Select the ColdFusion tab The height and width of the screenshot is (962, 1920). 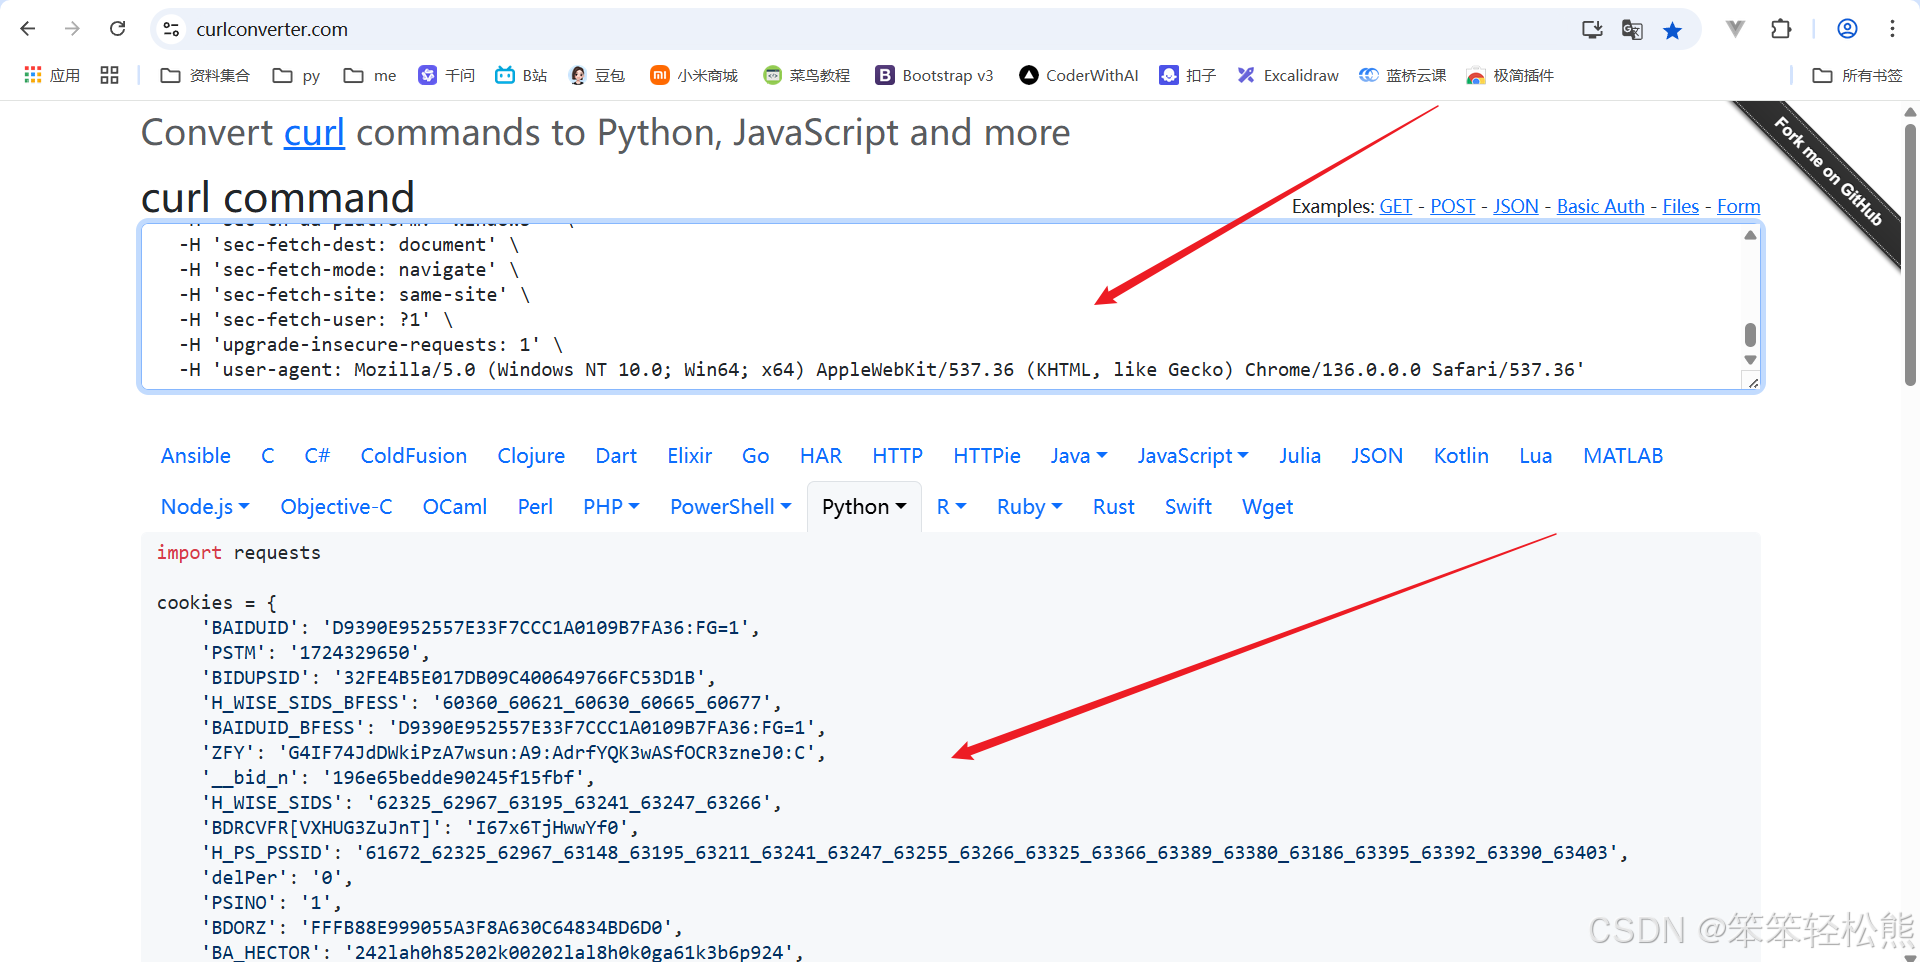pos(414,456)
